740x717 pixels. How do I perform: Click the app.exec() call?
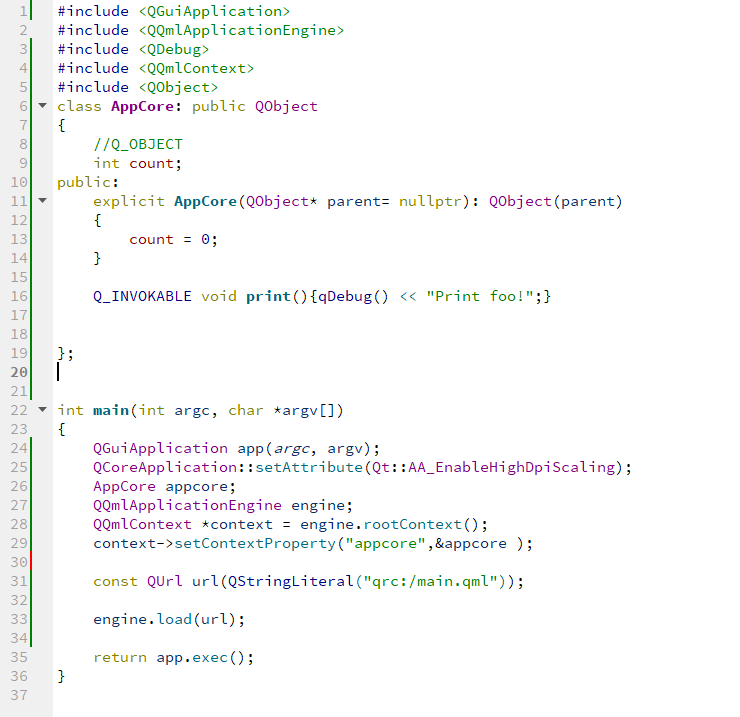[x=205, y=658]
